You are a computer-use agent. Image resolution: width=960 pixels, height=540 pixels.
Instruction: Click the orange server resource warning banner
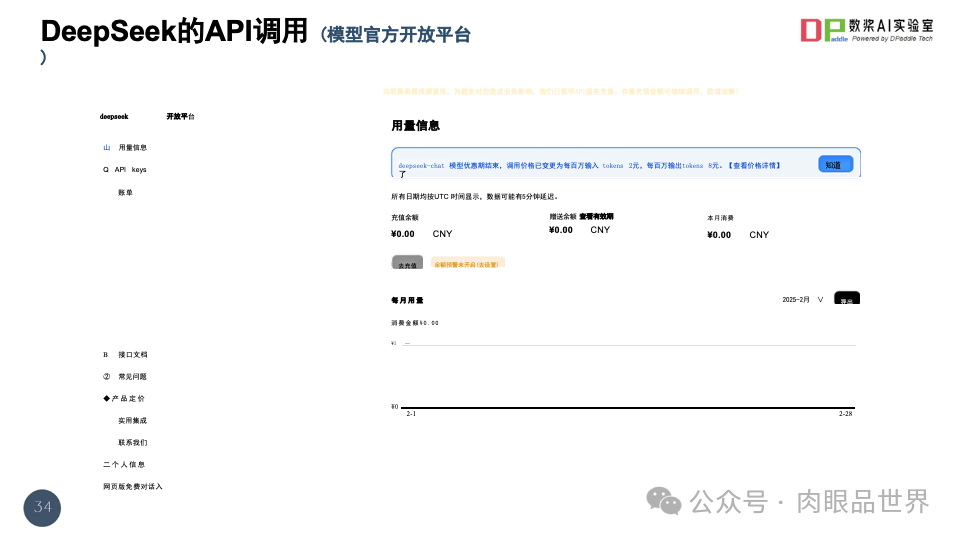(x=561, y=91)
